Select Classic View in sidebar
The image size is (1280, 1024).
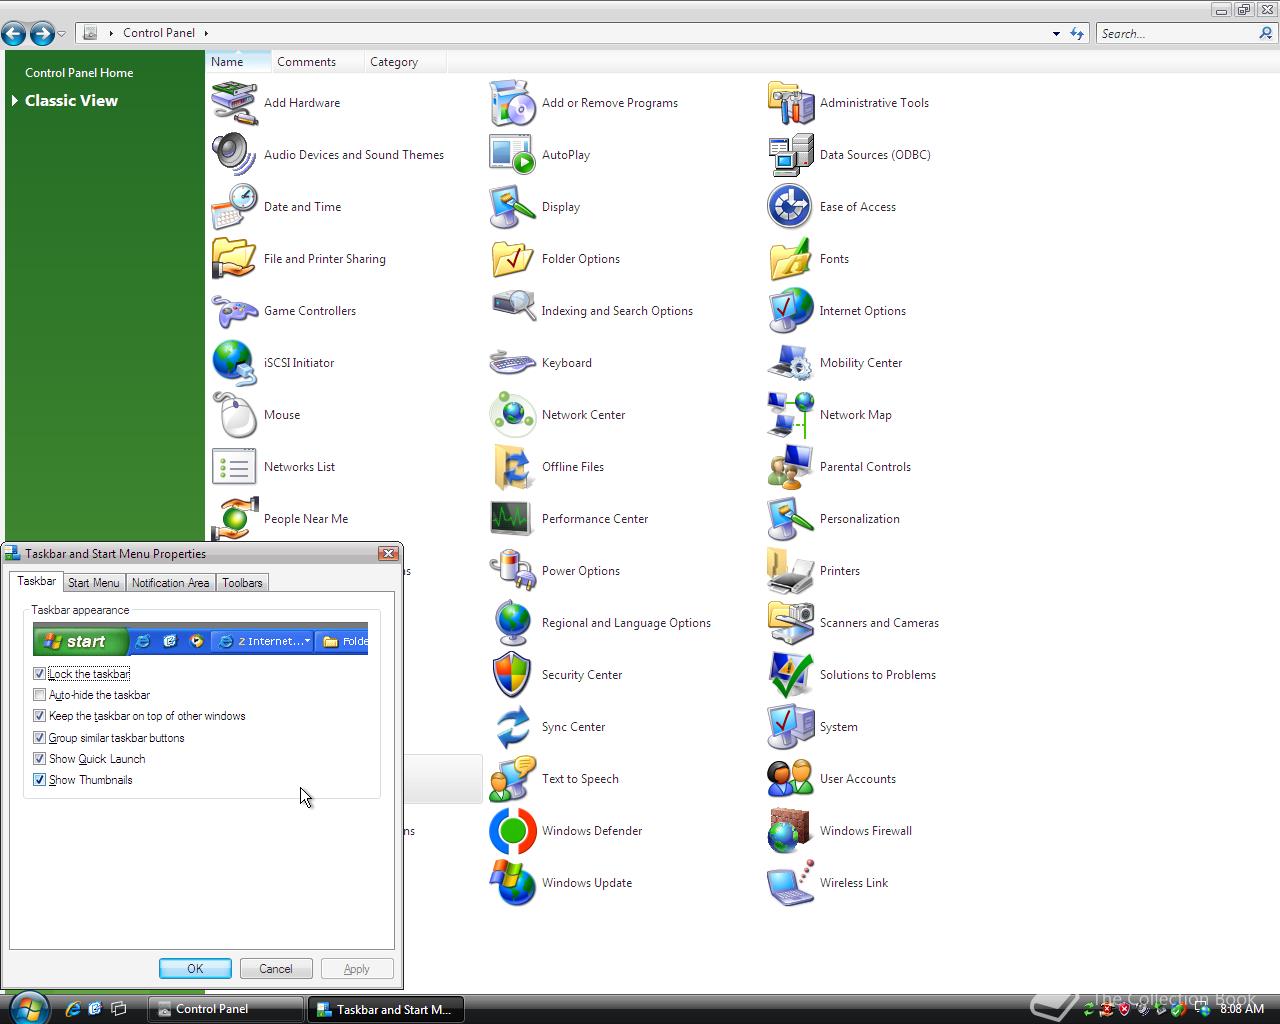[71, 101]
